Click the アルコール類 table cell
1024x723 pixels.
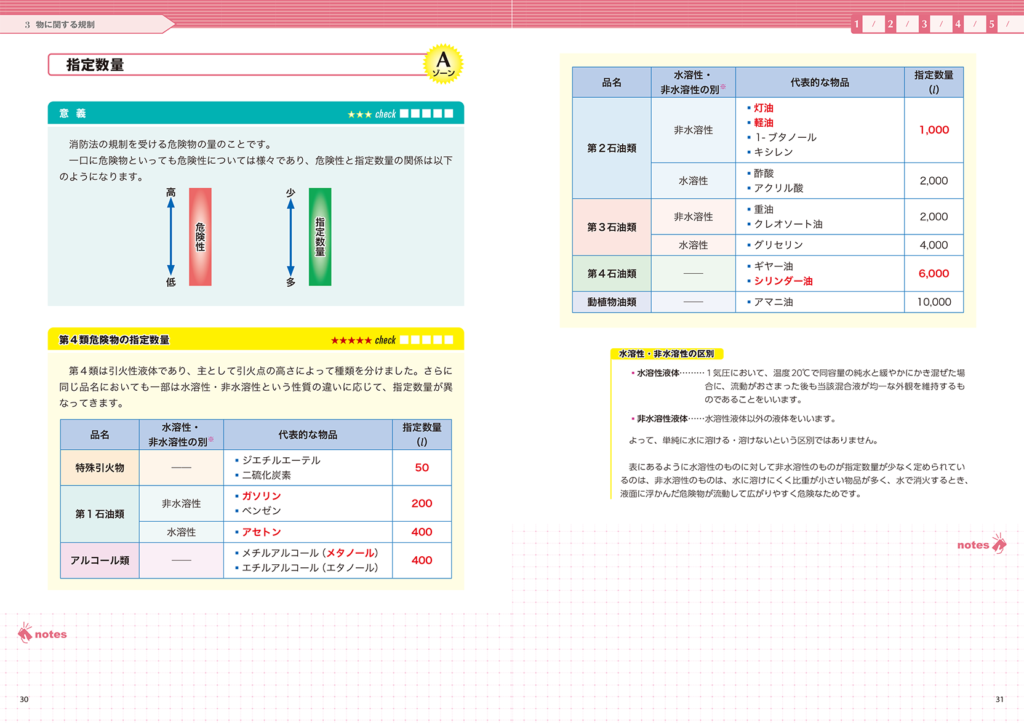pos(100,560)
